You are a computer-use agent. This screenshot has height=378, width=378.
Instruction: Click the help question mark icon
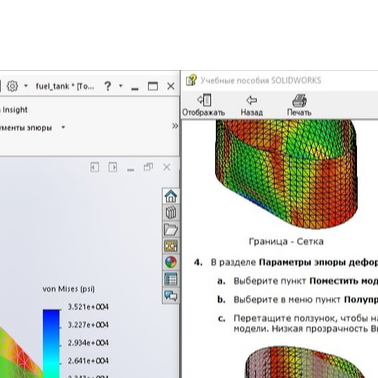pos(107,86)
